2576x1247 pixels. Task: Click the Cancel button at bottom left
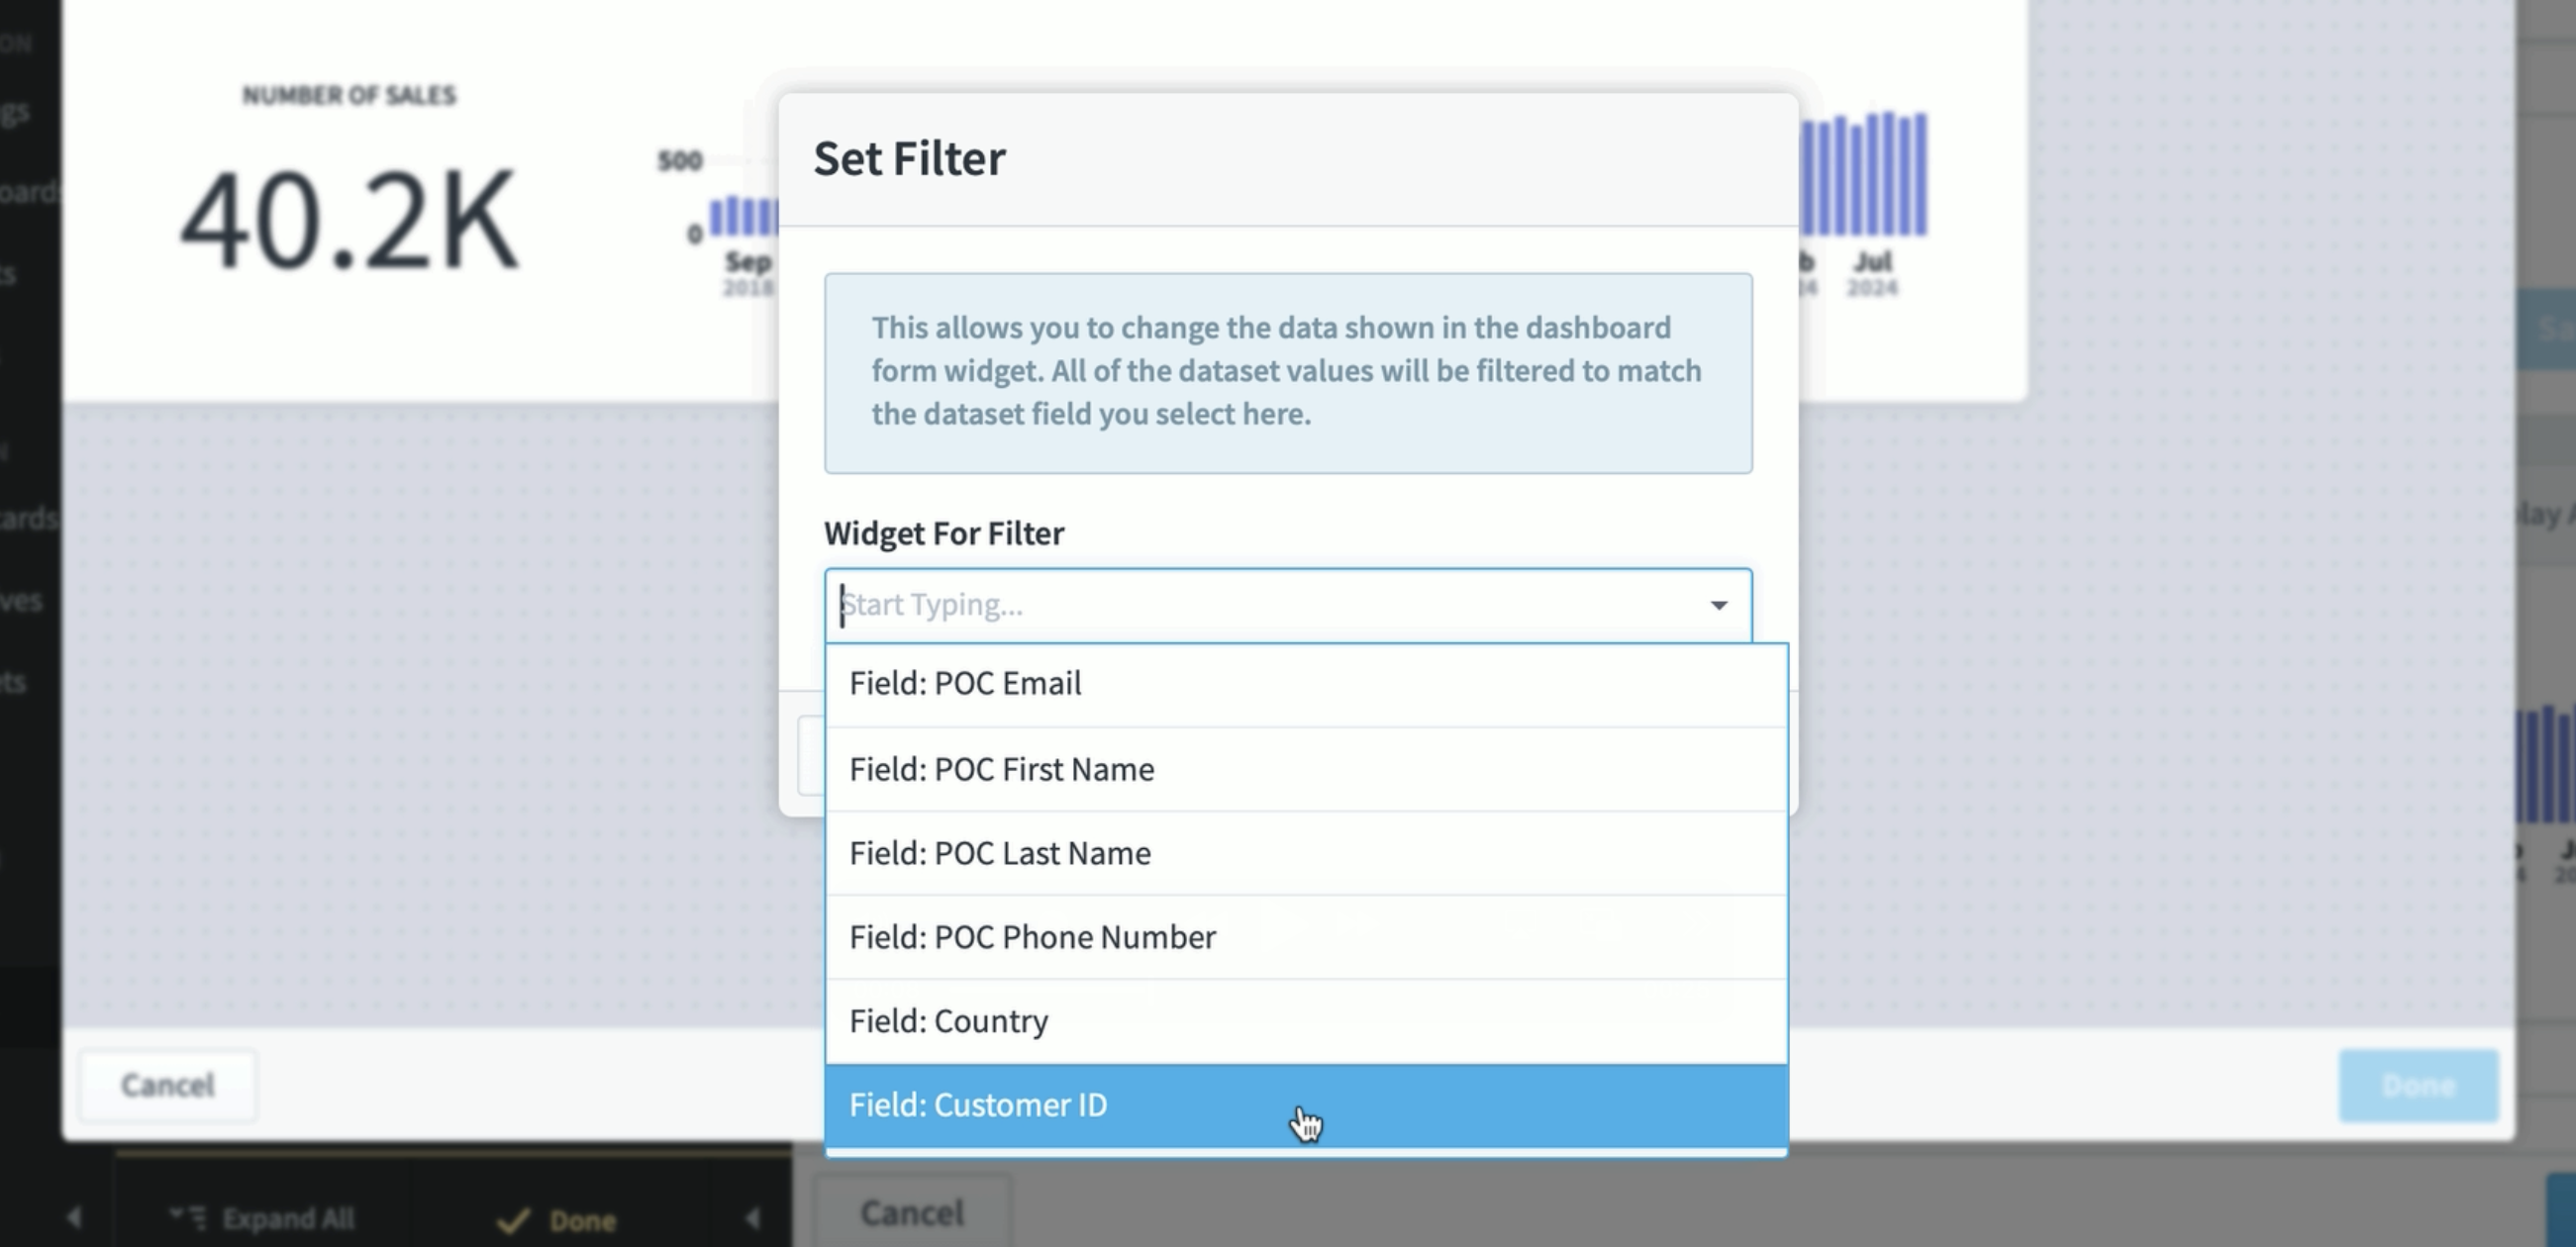[168, 1085]
